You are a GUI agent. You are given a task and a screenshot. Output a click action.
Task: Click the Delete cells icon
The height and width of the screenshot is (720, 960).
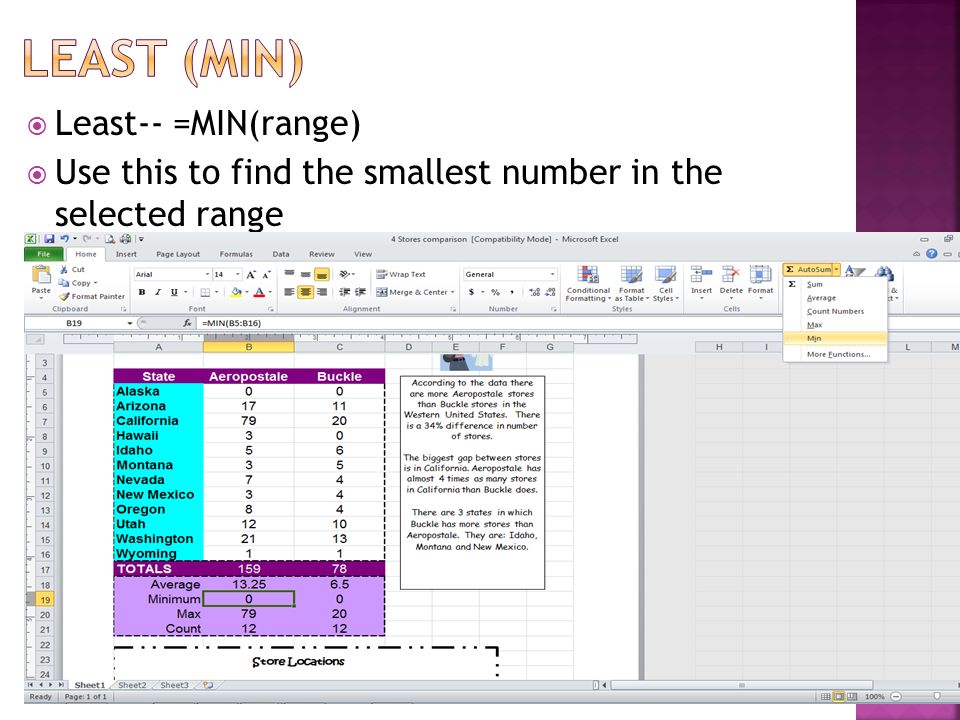tap(730, 274)
